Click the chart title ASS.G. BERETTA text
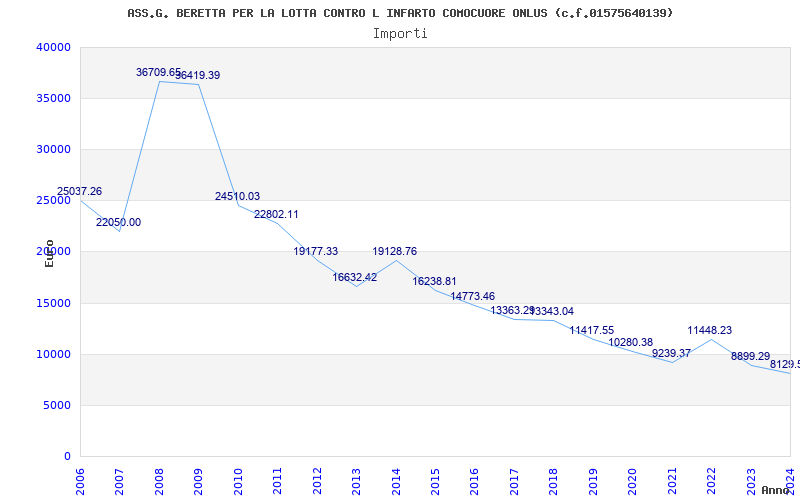 pos(400,13)
